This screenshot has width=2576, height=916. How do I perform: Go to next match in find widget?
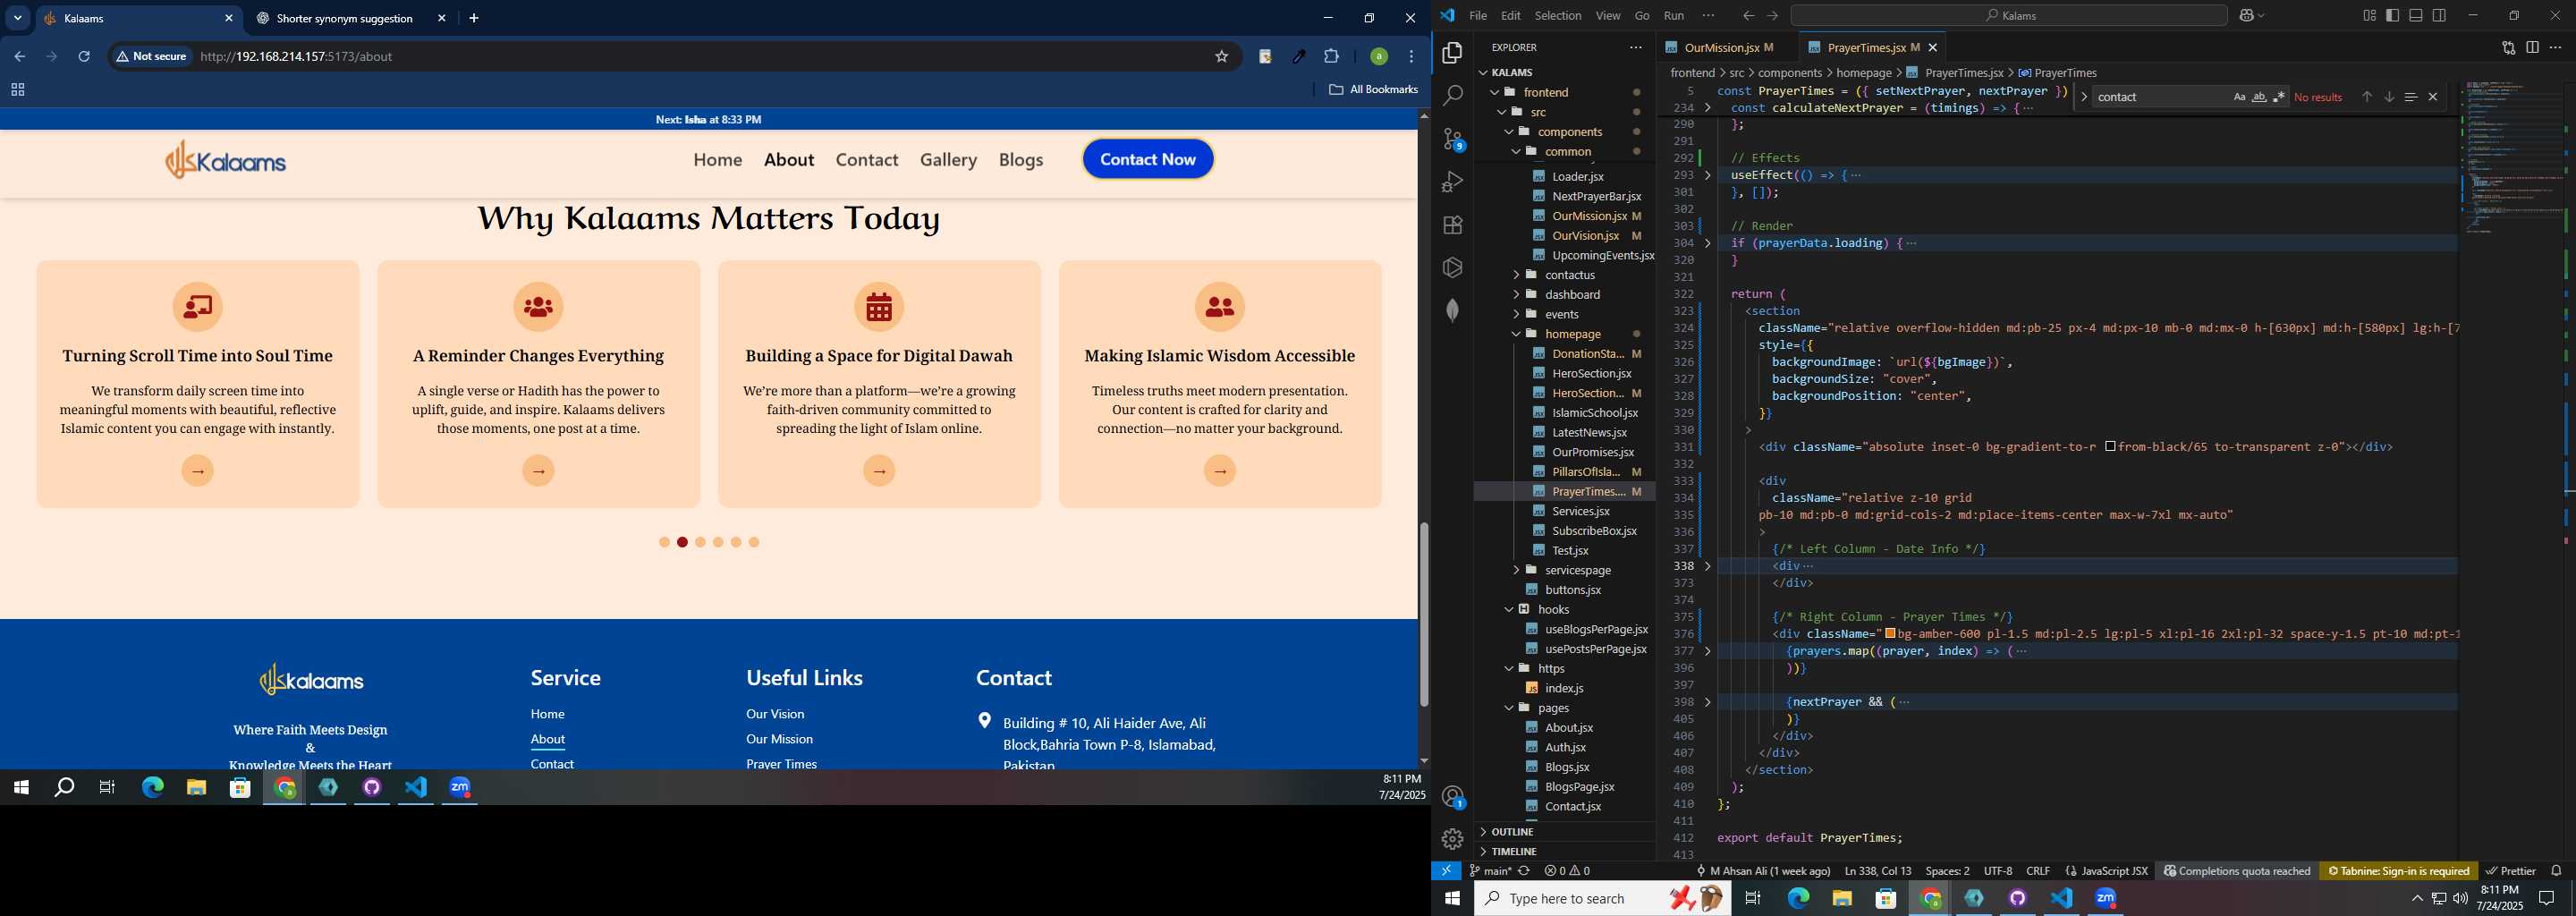[x=2388, y=97]
